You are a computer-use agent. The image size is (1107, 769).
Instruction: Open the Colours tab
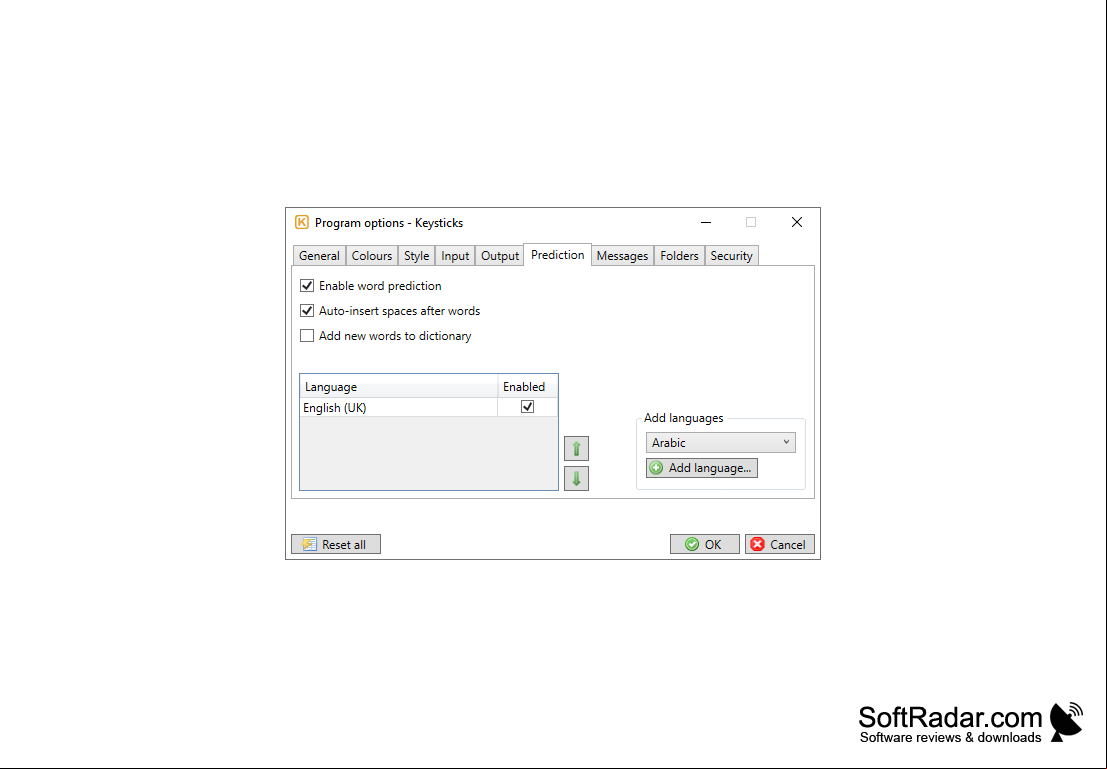pyautogui.click(x=372, y=256)
